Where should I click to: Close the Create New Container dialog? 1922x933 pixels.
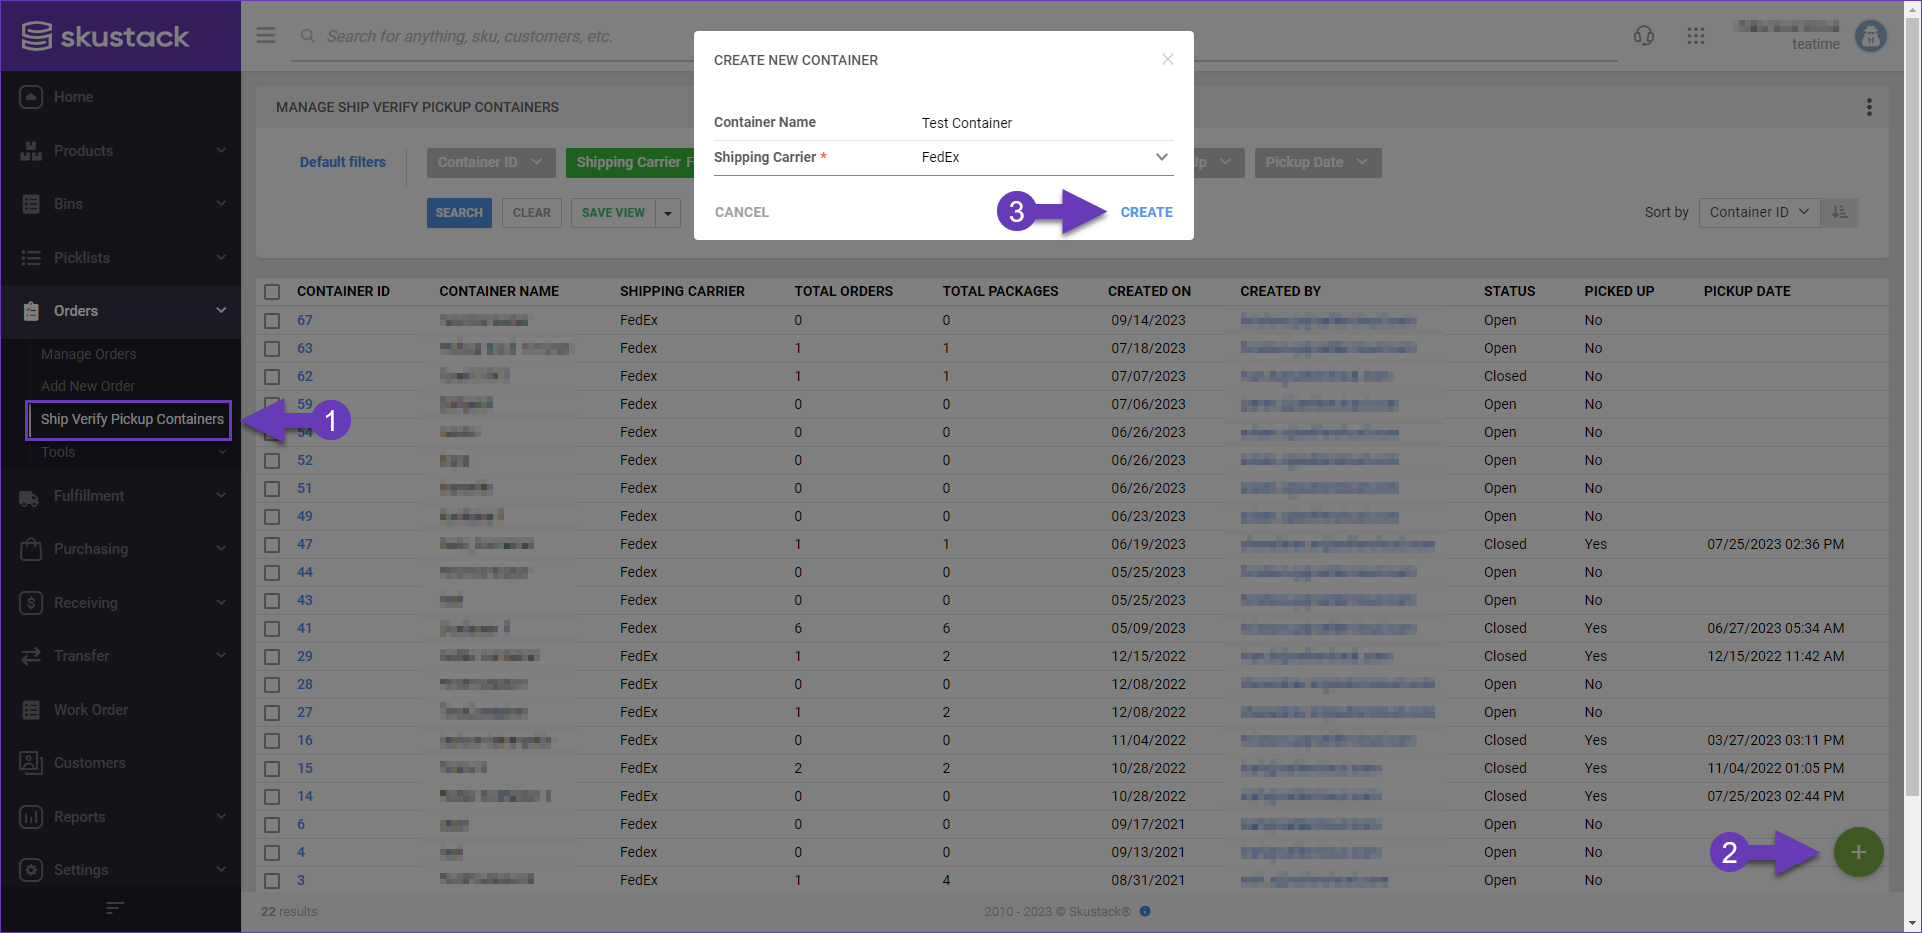pyautogui.click(x=1167, y=59)
